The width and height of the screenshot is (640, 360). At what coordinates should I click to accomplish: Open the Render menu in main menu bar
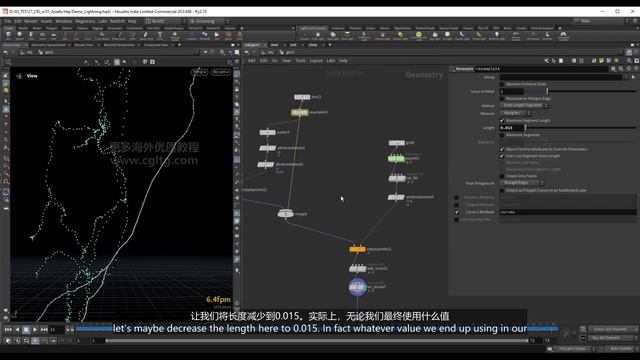coord(31,21)
